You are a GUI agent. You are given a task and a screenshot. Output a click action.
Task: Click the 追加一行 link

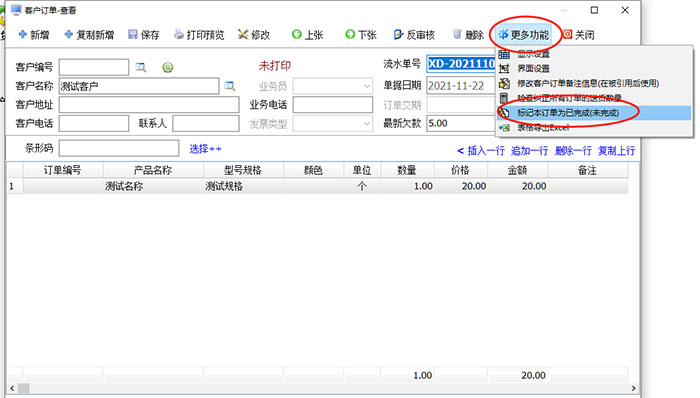click(529, 151)
